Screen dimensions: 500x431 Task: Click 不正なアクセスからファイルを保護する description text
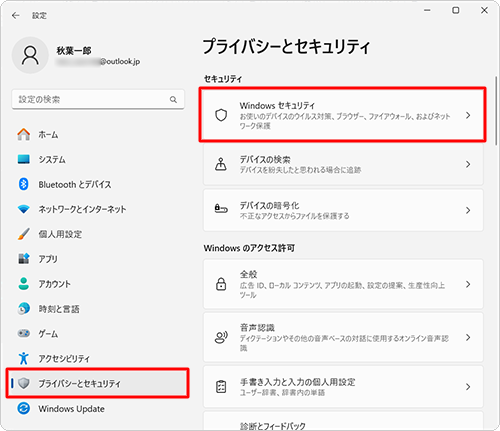coord(294,216)
